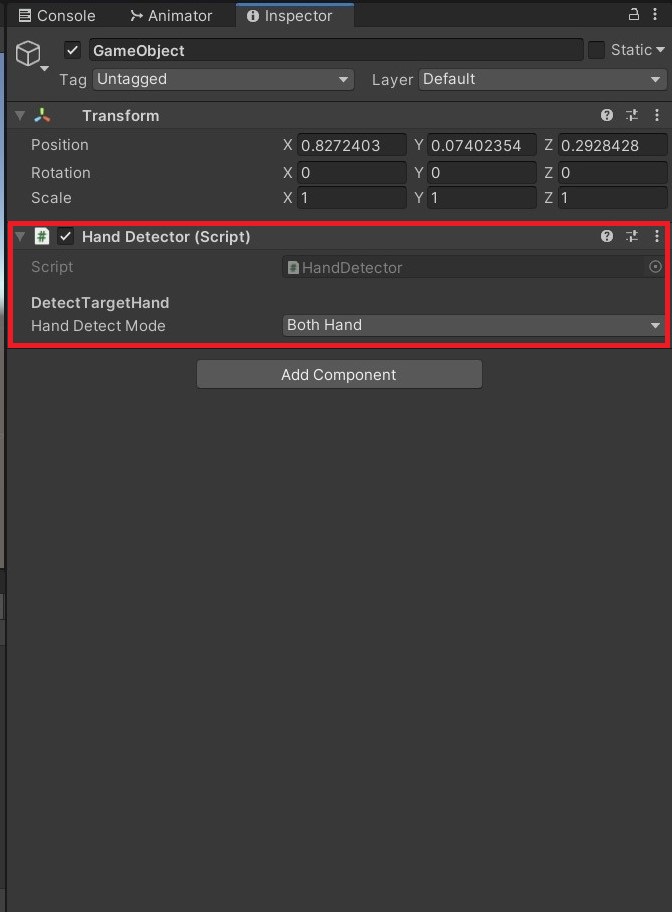
Task: Edit Rotation Y value field
Action: pos(482,173)
